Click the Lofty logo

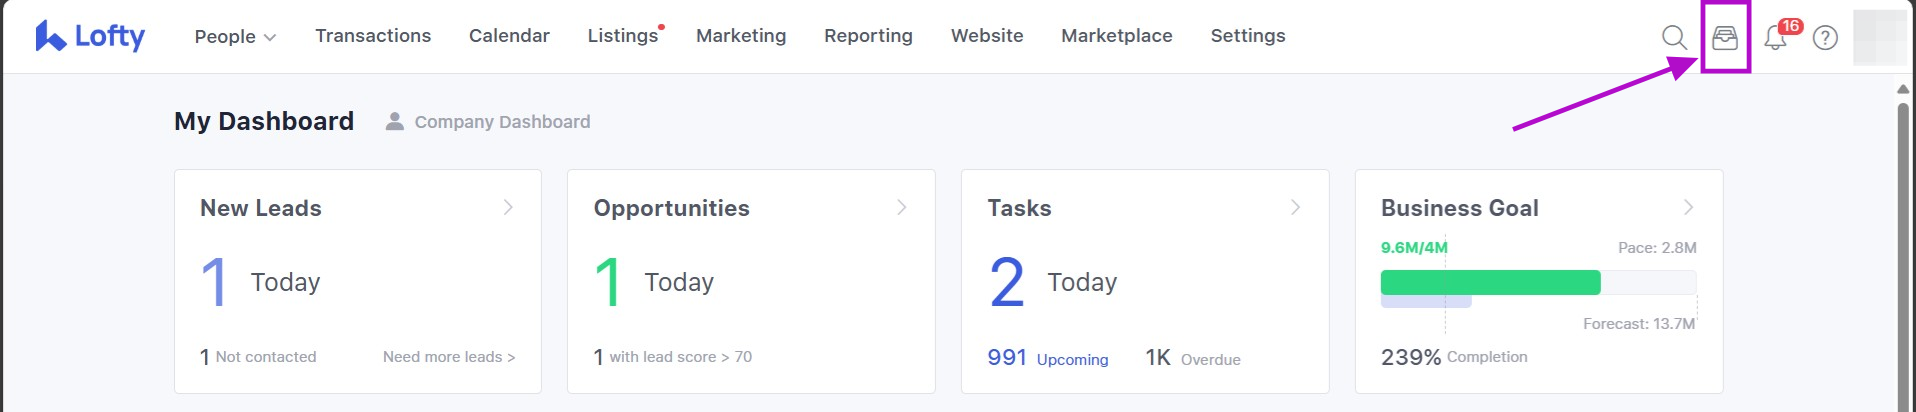[90, 36]
